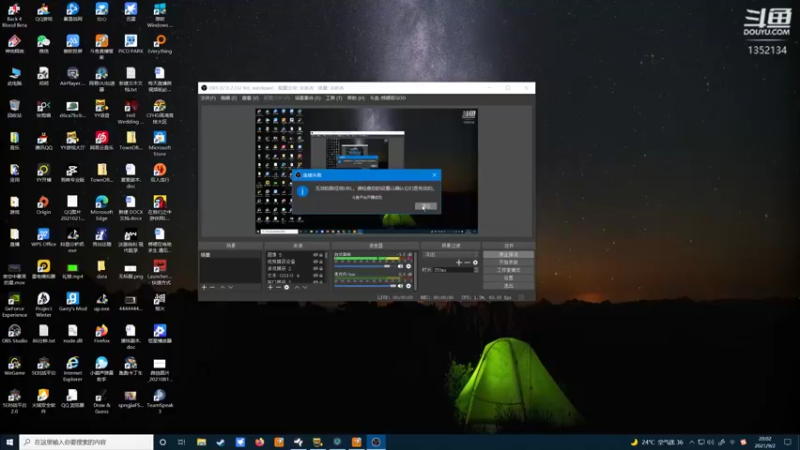The height and width of the screenshot is (450, 800).
Task: Click the taskbar search box
Action: [86, 442]
